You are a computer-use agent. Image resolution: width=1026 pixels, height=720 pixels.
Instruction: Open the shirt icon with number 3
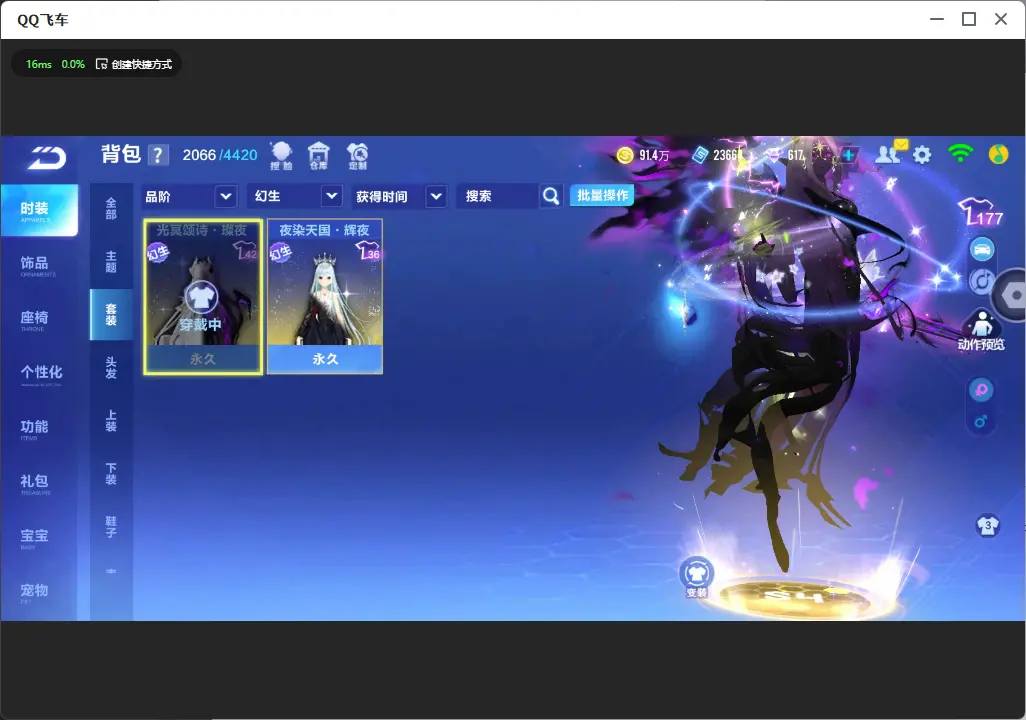987,526
